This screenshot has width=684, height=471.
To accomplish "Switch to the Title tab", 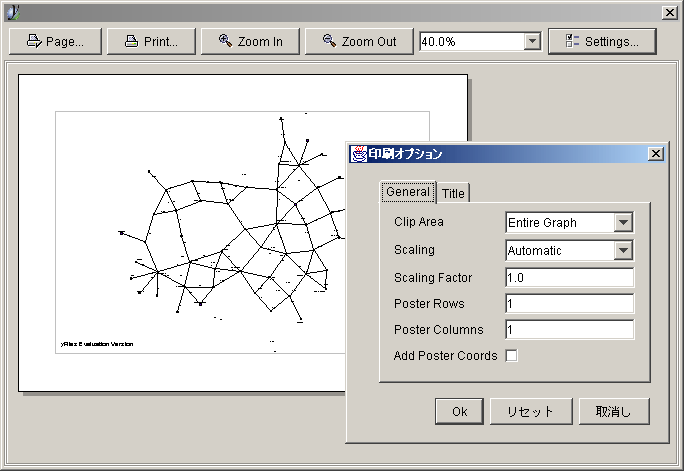I will pyautogui.click(x=453, y=193).
